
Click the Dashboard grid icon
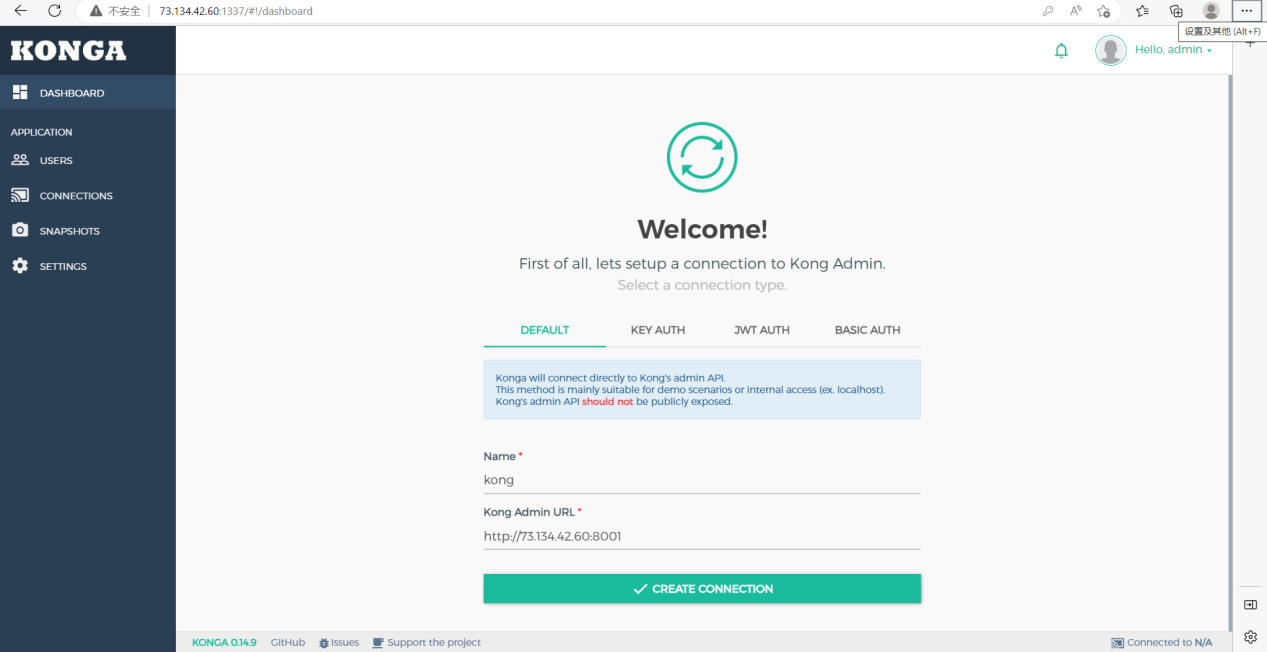tap(20, 92)
